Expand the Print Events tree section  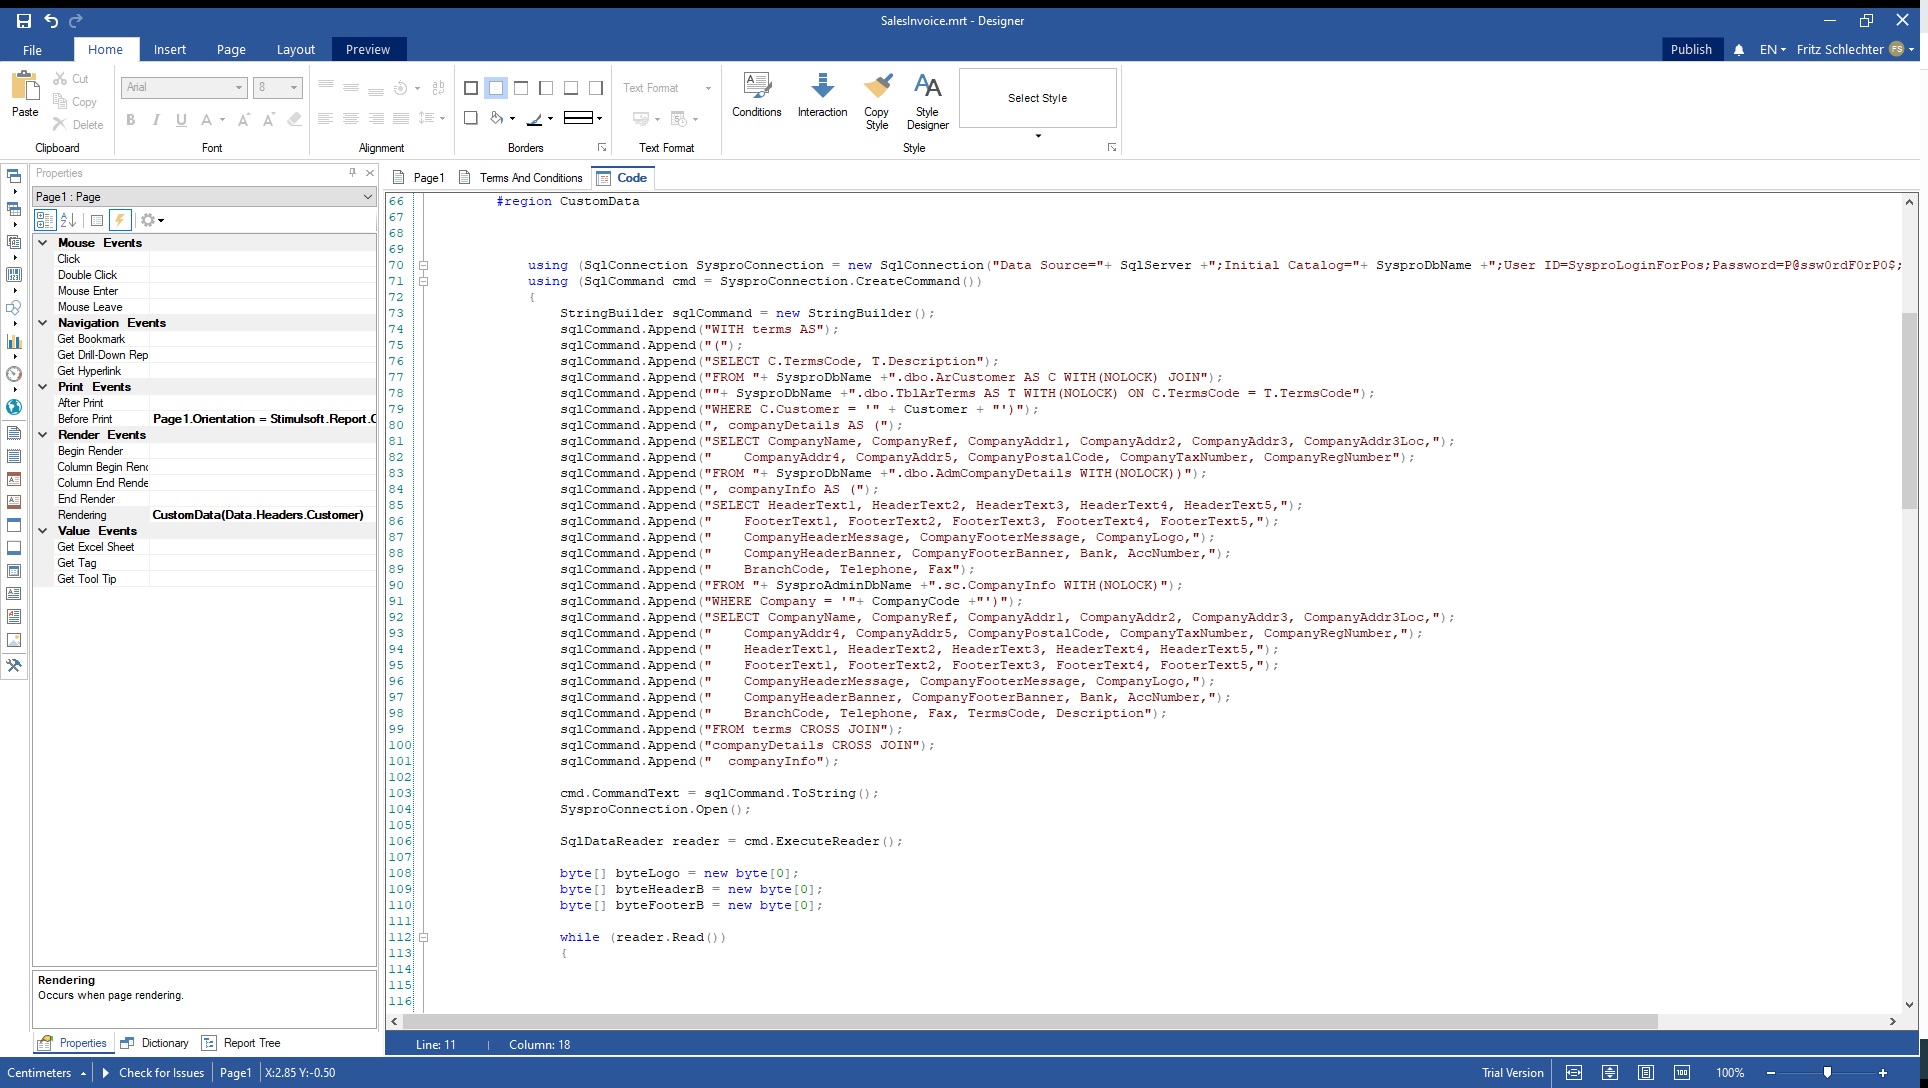pyautogui.click(x=44, y=386)
